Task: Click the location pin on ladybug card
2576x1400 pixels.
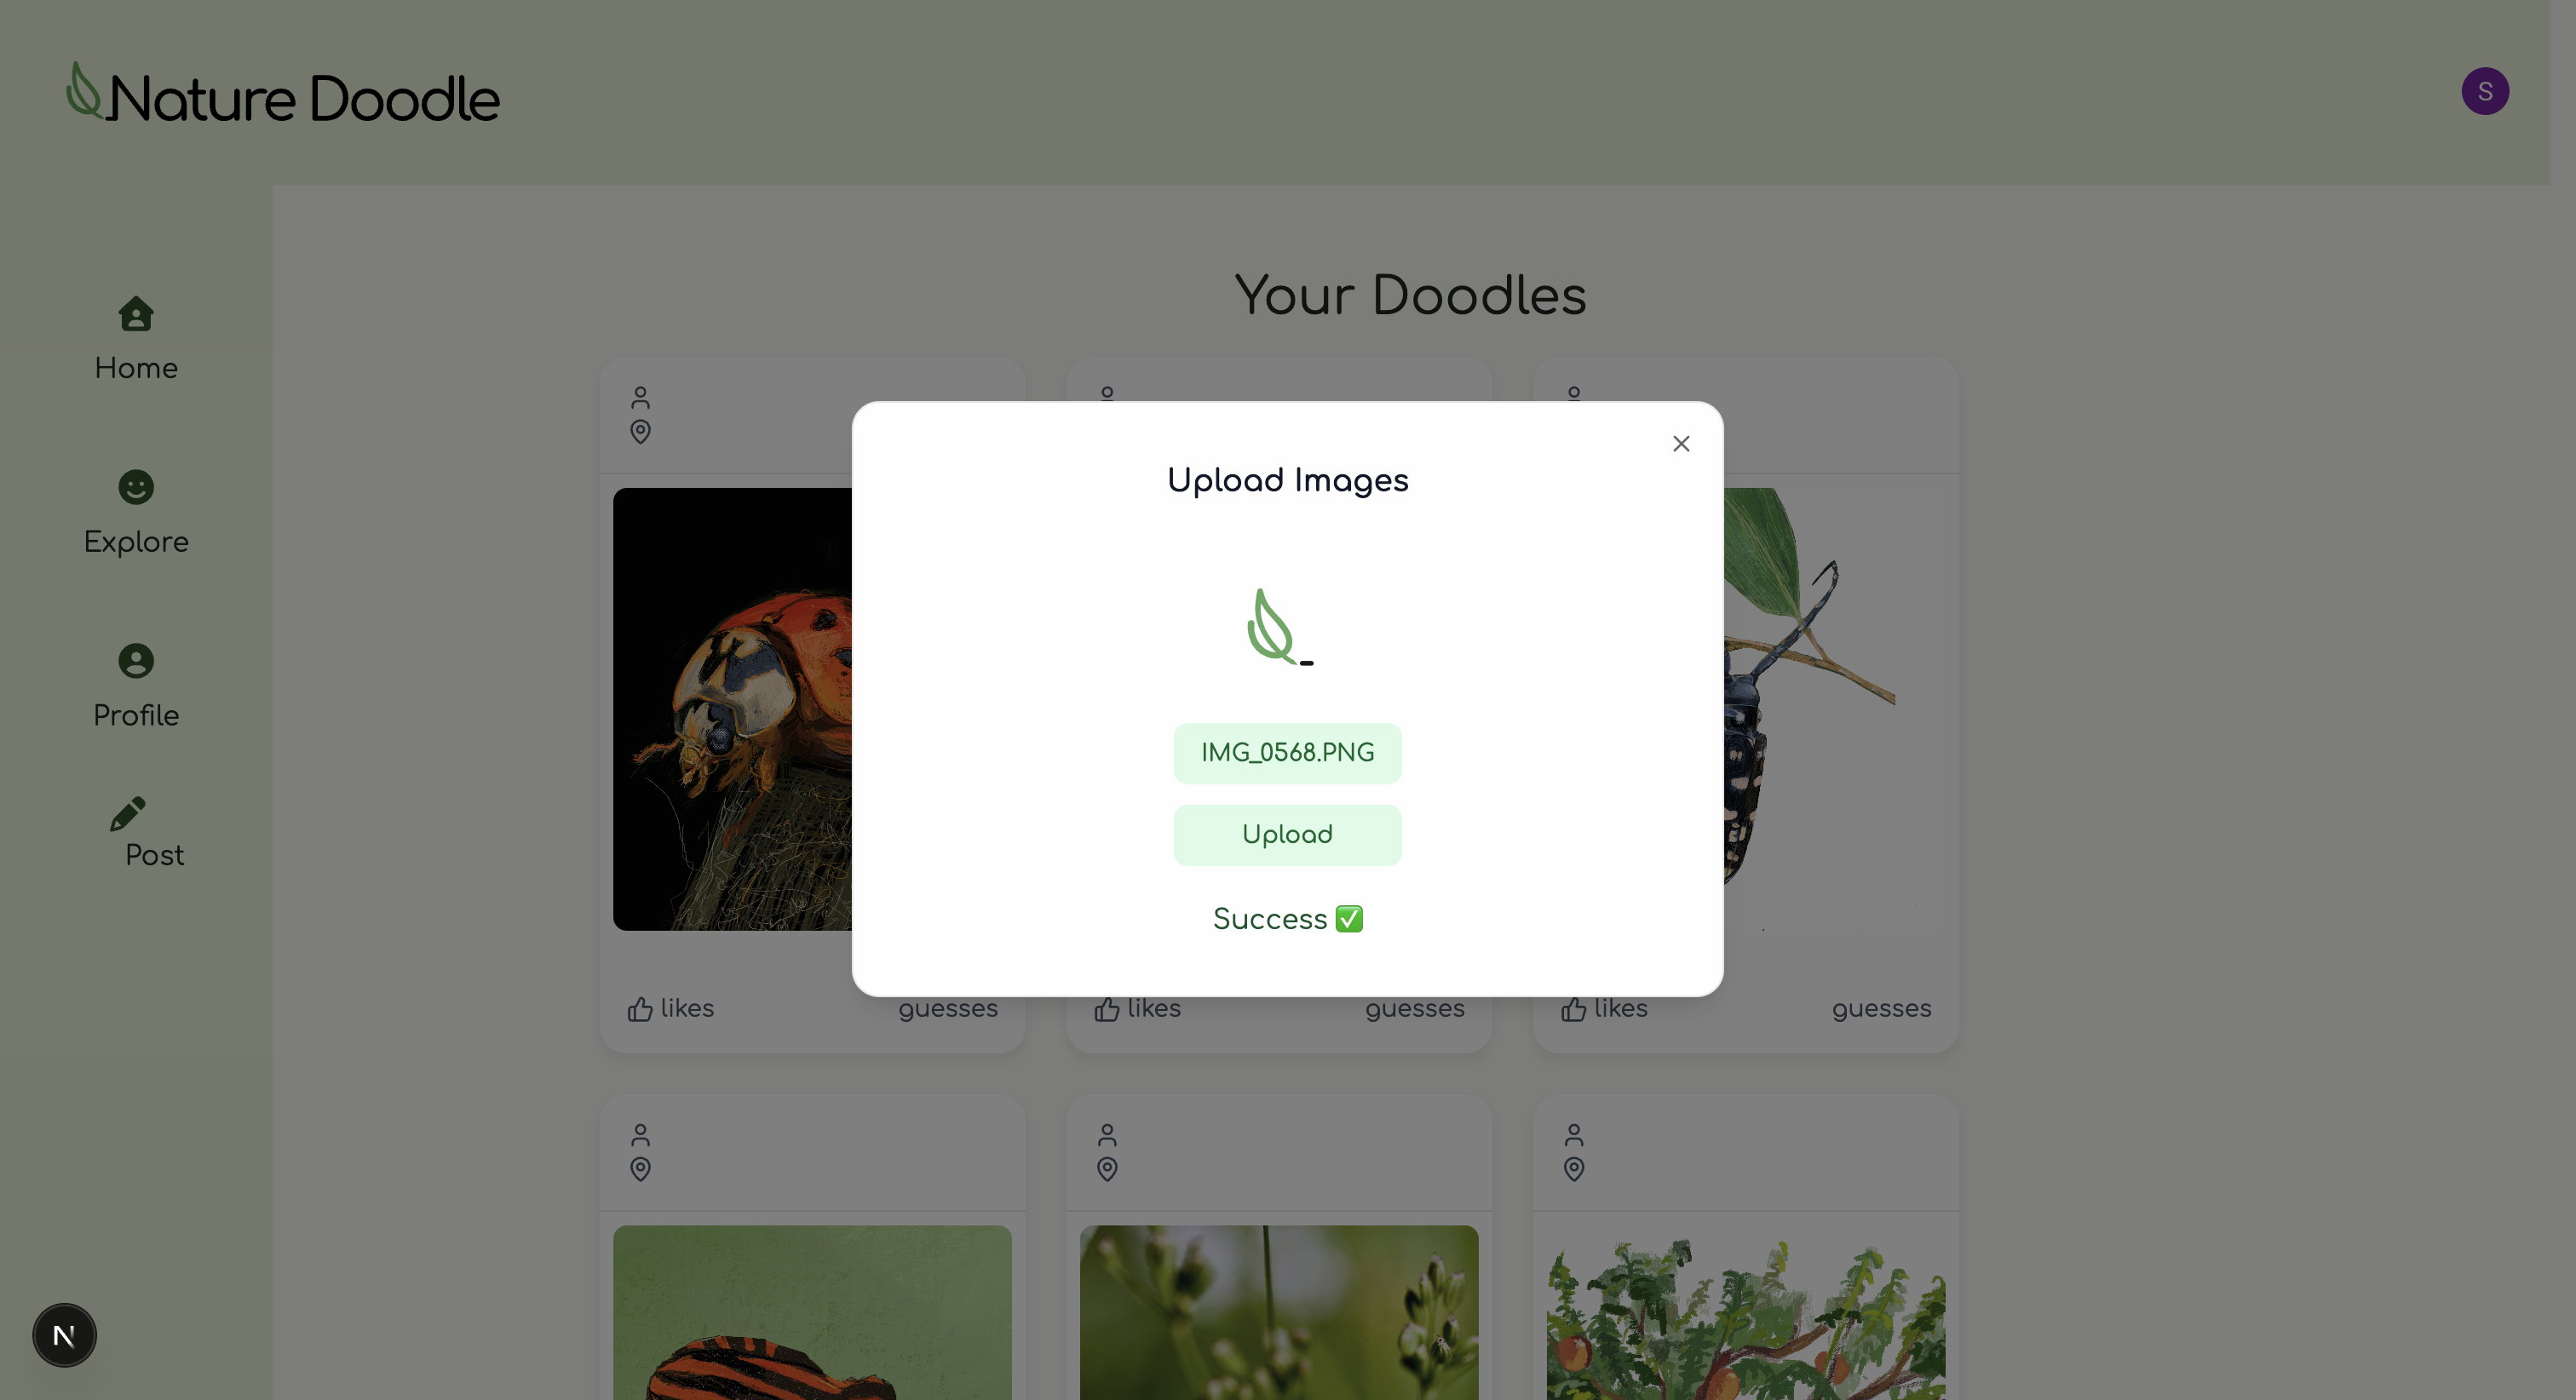Action: (640, 432)
